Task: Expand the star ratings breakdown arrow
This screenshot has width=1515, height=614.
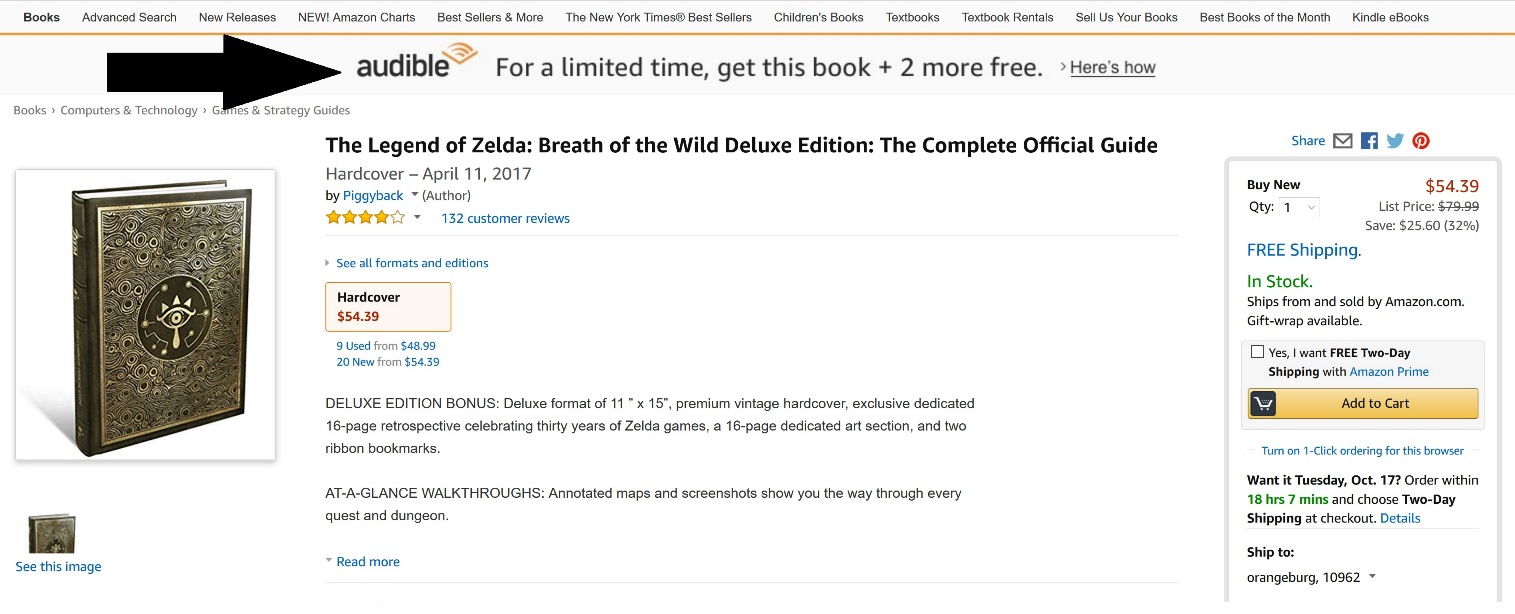Action: 417,218
